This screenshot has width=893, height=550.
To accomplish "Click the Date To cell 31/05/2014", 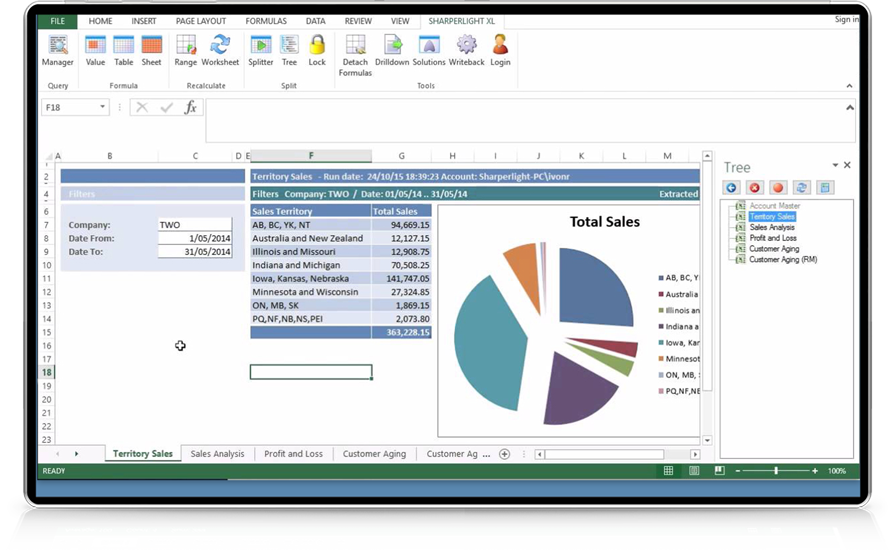I will point(195,252).
